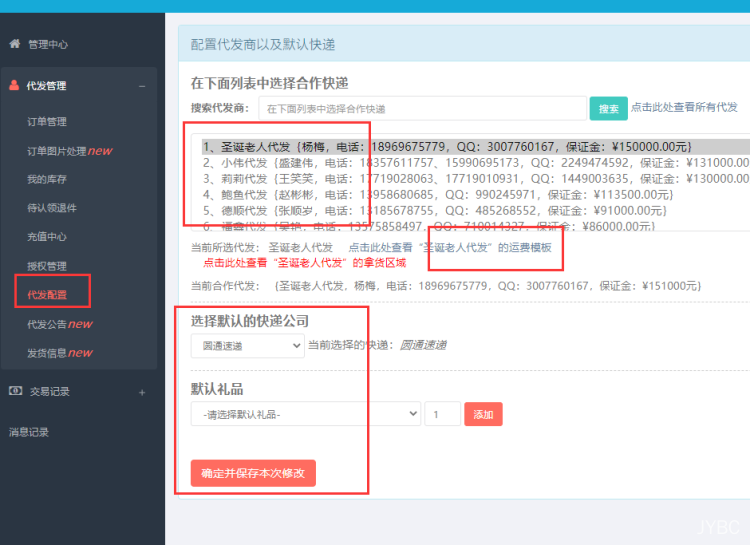Click the red 添加 gift button
Image resolution: width=750 pixels, height=545 pixels.
[483, 414]
